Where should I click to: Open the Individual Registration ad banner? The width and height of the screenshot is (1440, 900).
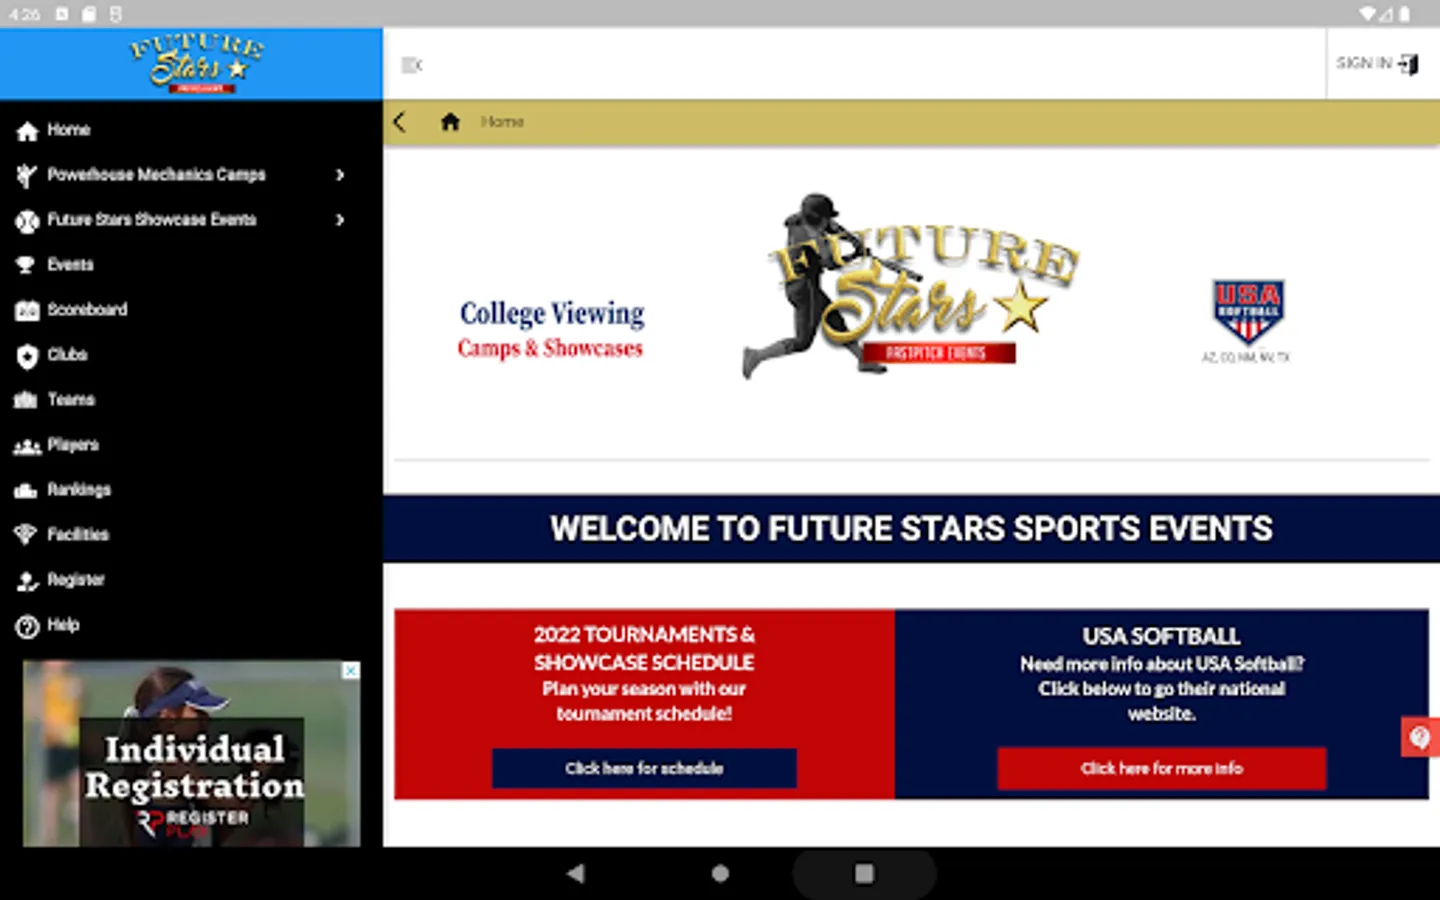pos(192,753)
